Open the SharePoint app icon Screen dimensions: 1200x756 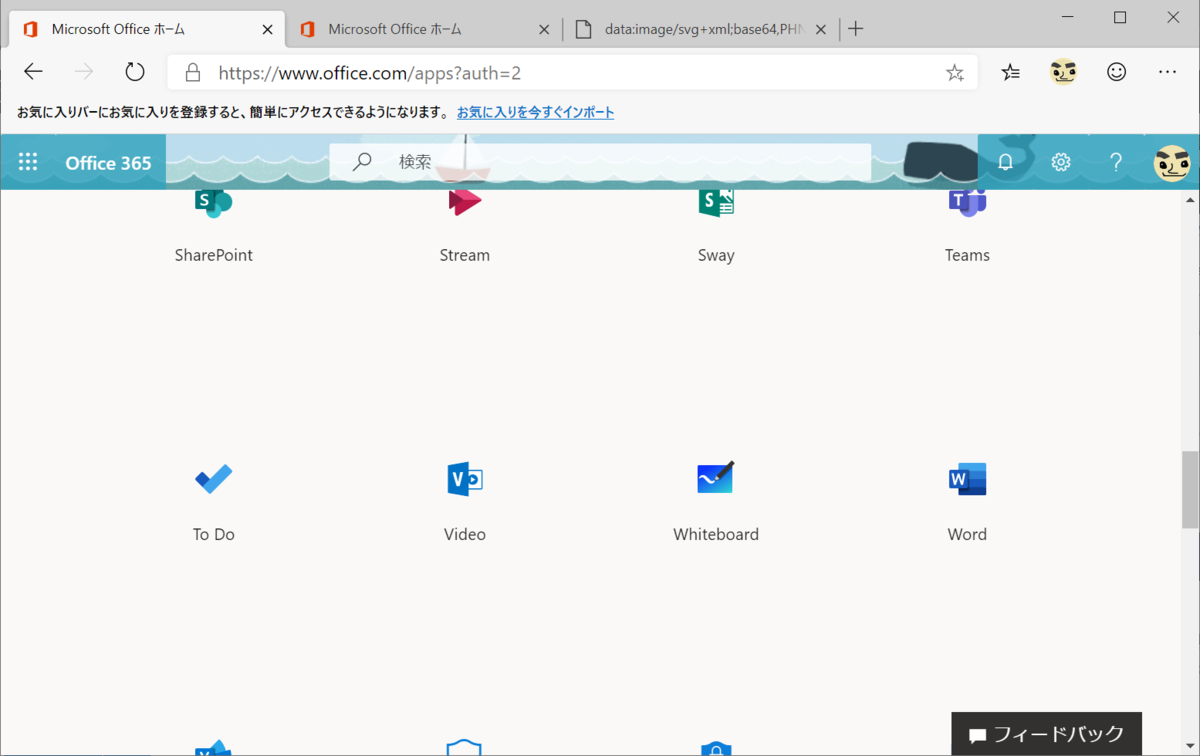pos(213,204)
